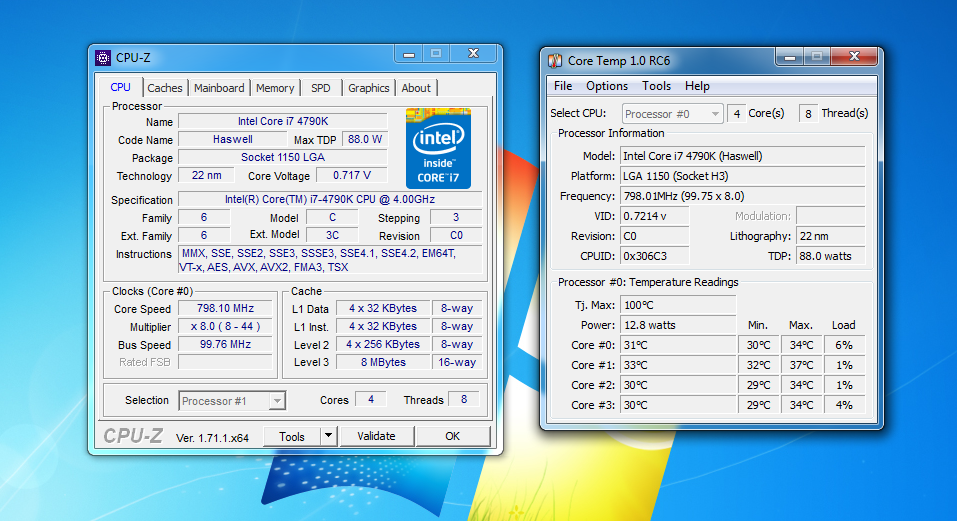Click the Level 2 value 4 x 256 KBytes
957x521 pixels.
point(383,344)
